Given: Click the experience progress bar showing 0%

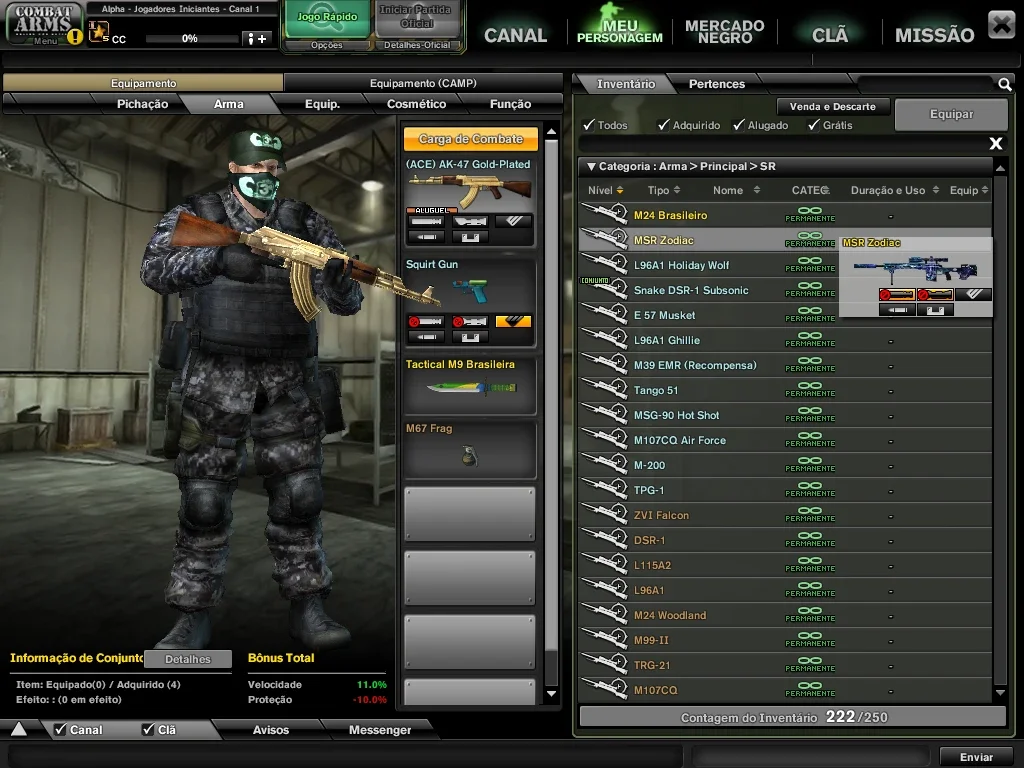Looking at the screenshot, I should [x=190, y=39].
